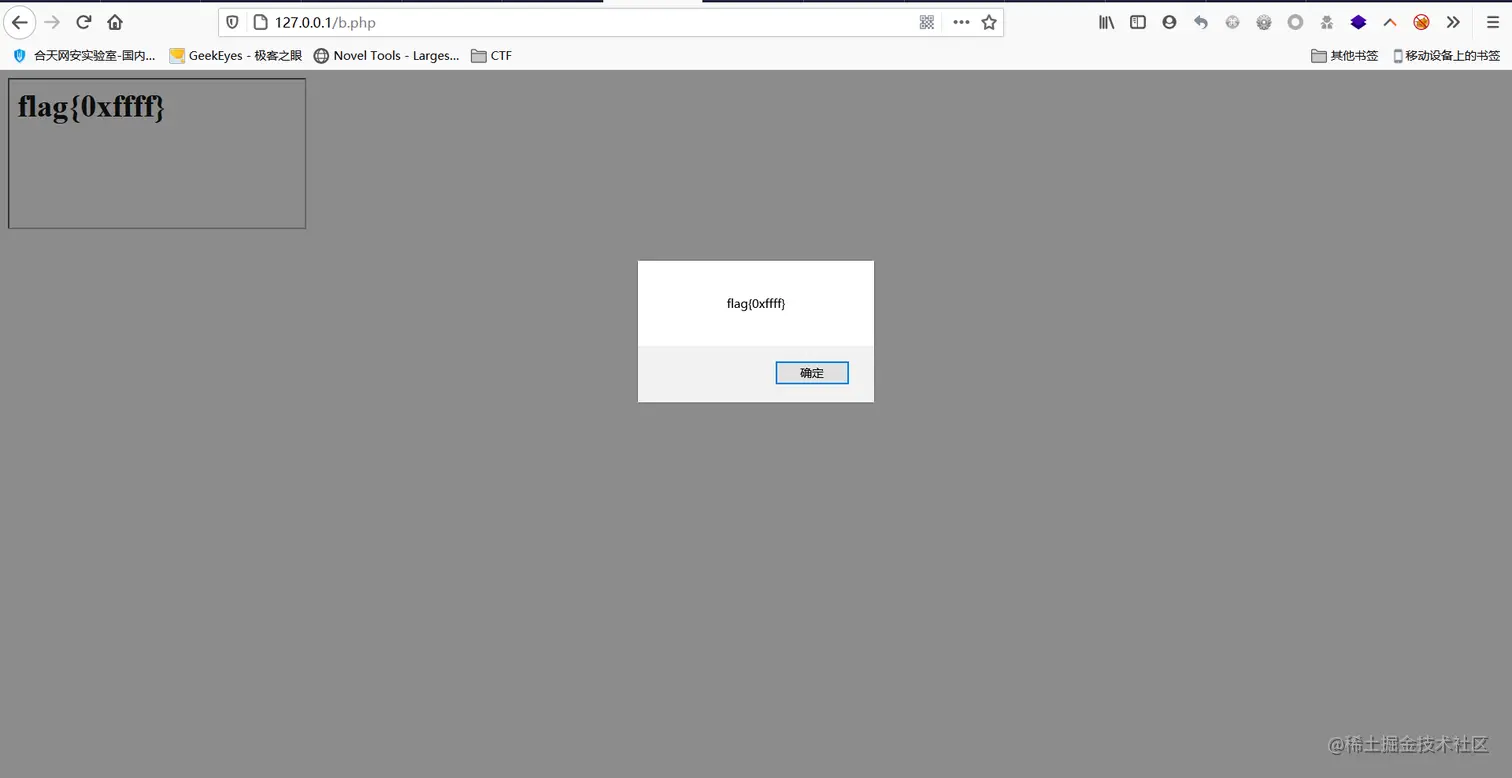This screenshot has height=778, width=1512.
Task: Open the 移动设备上的书签 folder
Action: pos(1446,56)
